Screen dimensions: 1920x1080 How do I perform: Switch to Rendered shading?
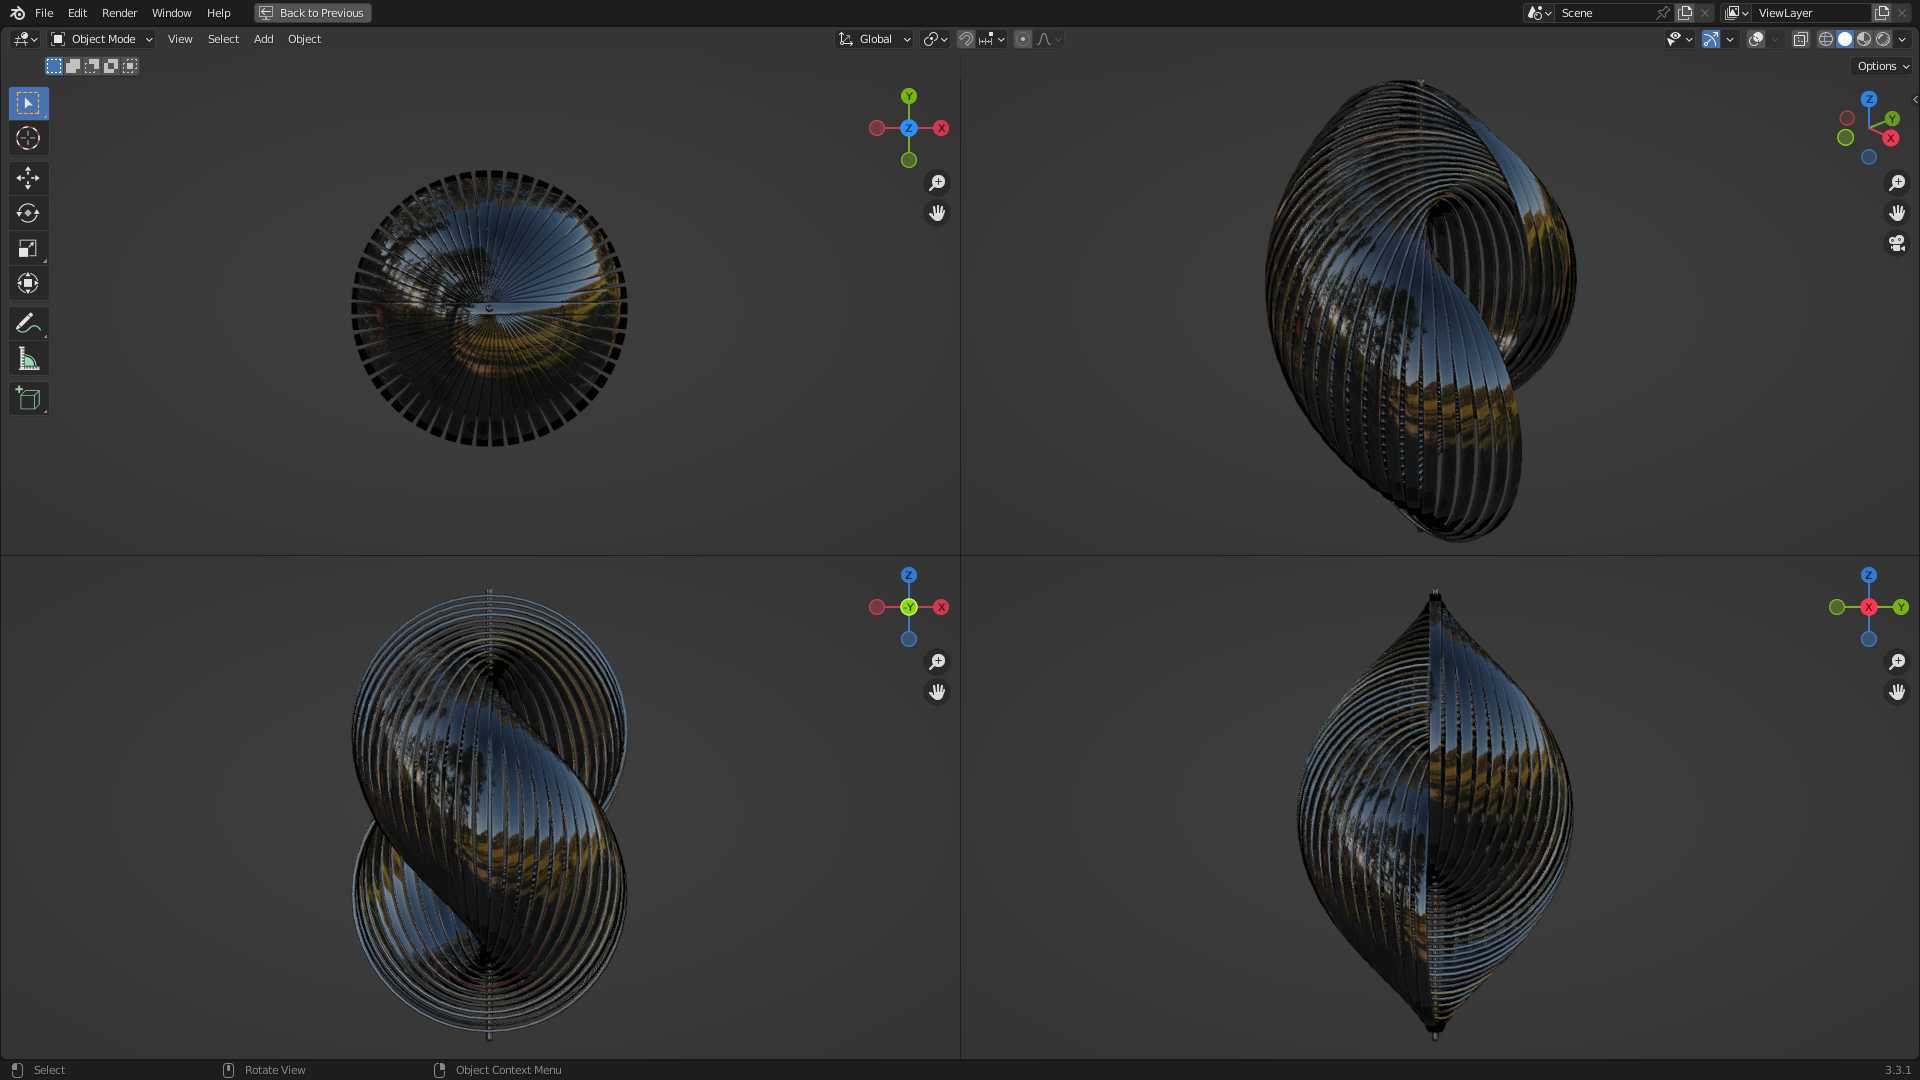point(1883,39)
